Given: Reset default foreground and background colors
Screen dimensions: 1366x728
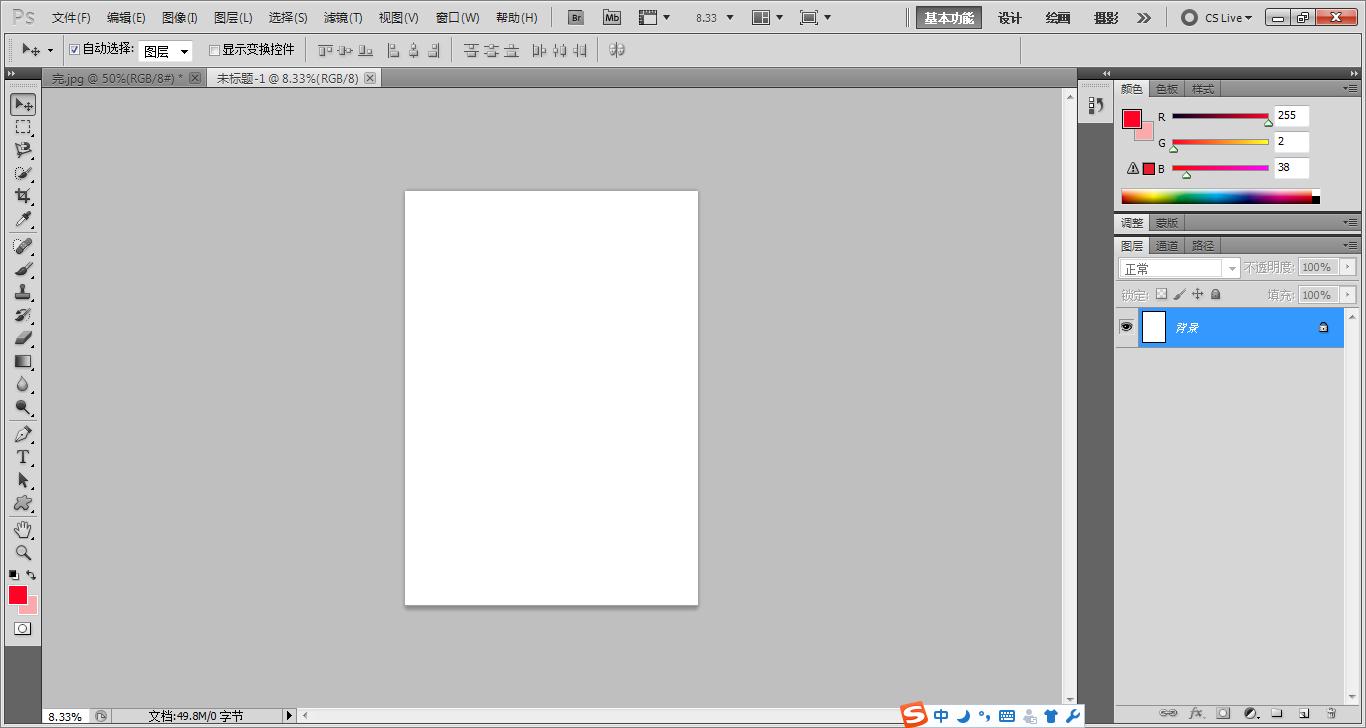Looking at the screenshot, I should (x=14, y=575).
